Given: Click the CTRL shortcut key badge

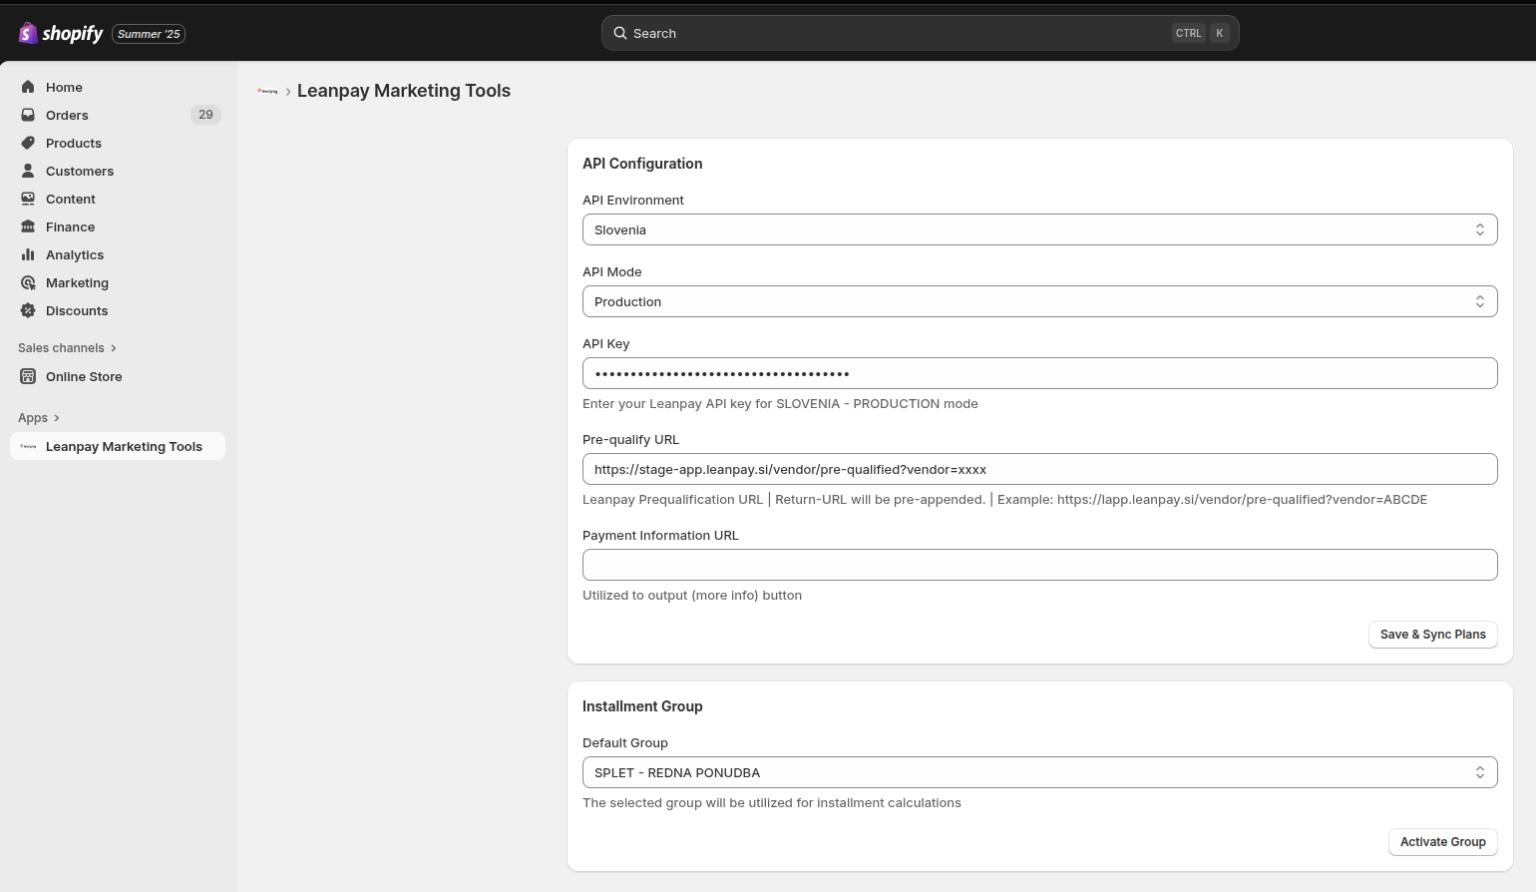Looking at the screenshot, I should (x=1188, y=33).
